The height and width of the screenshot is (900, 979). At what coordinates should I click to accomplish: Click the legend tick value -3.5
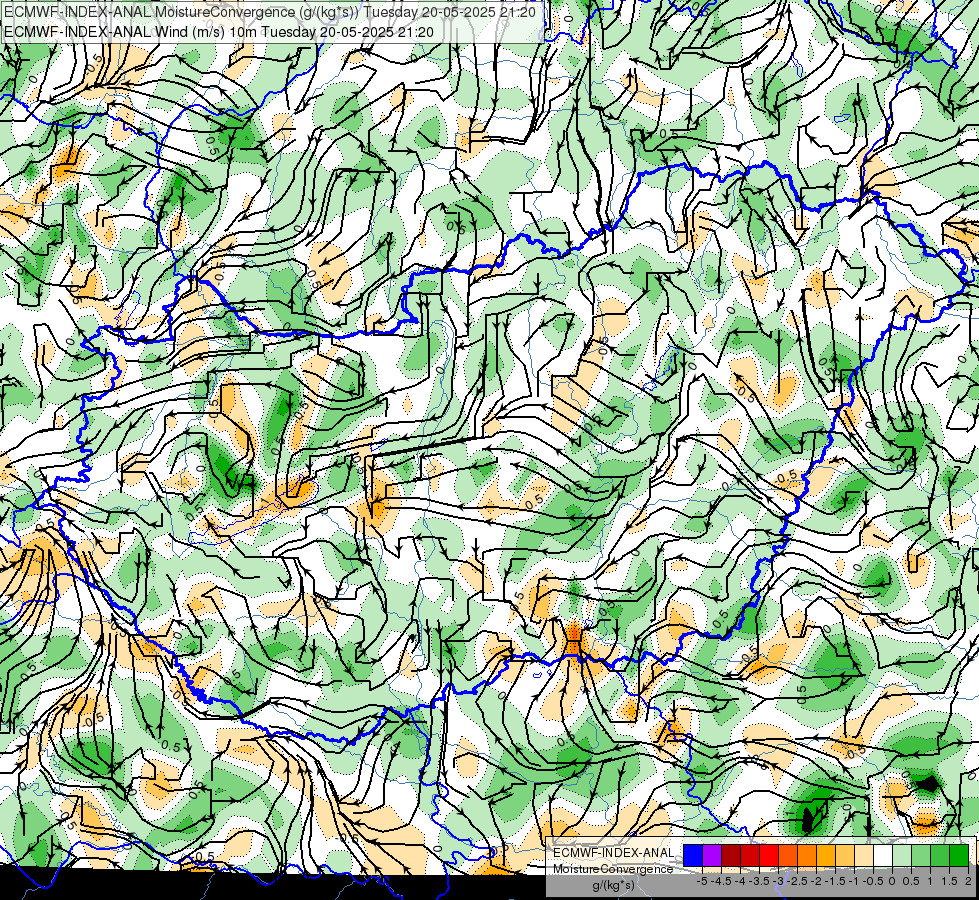[759, 881]
